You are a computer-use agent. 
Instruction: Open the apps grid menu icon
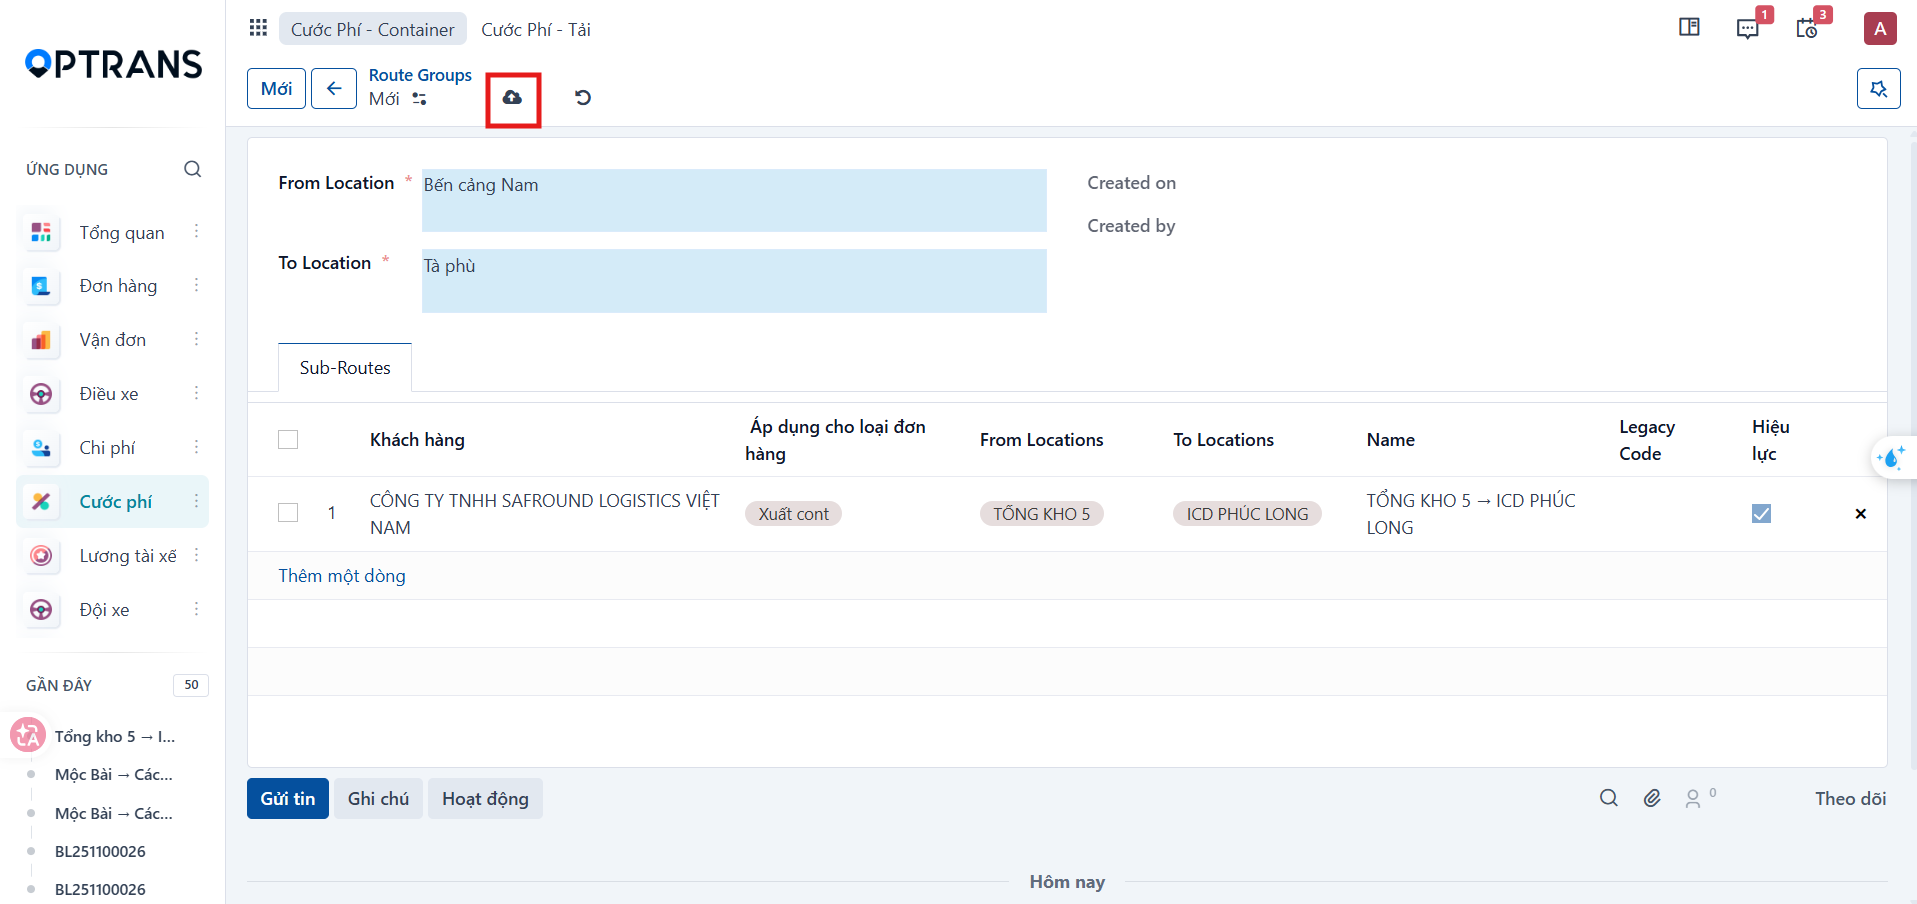258,28
